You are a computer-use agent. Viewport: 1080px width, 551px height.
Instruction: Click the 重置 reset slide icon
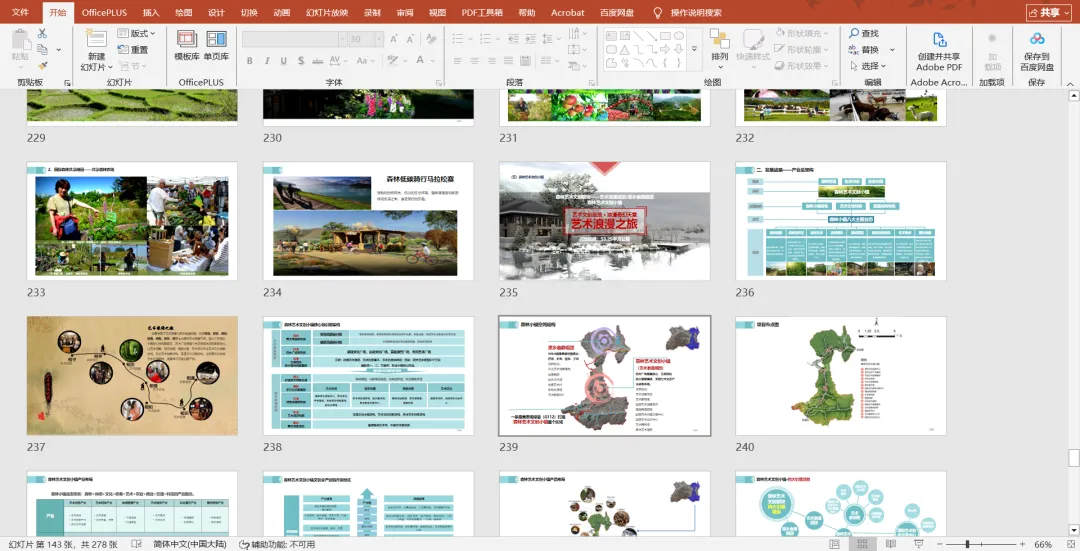tap(123, 50)
